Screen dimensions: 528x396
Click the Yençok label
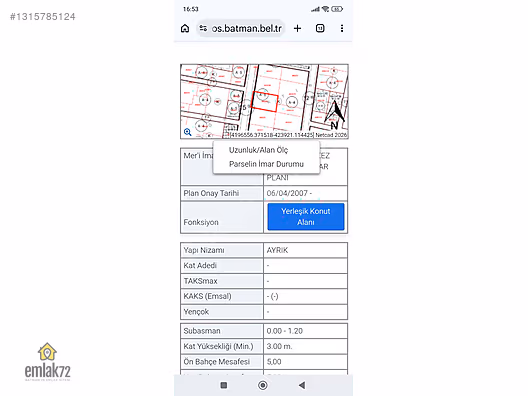point(196,312)
